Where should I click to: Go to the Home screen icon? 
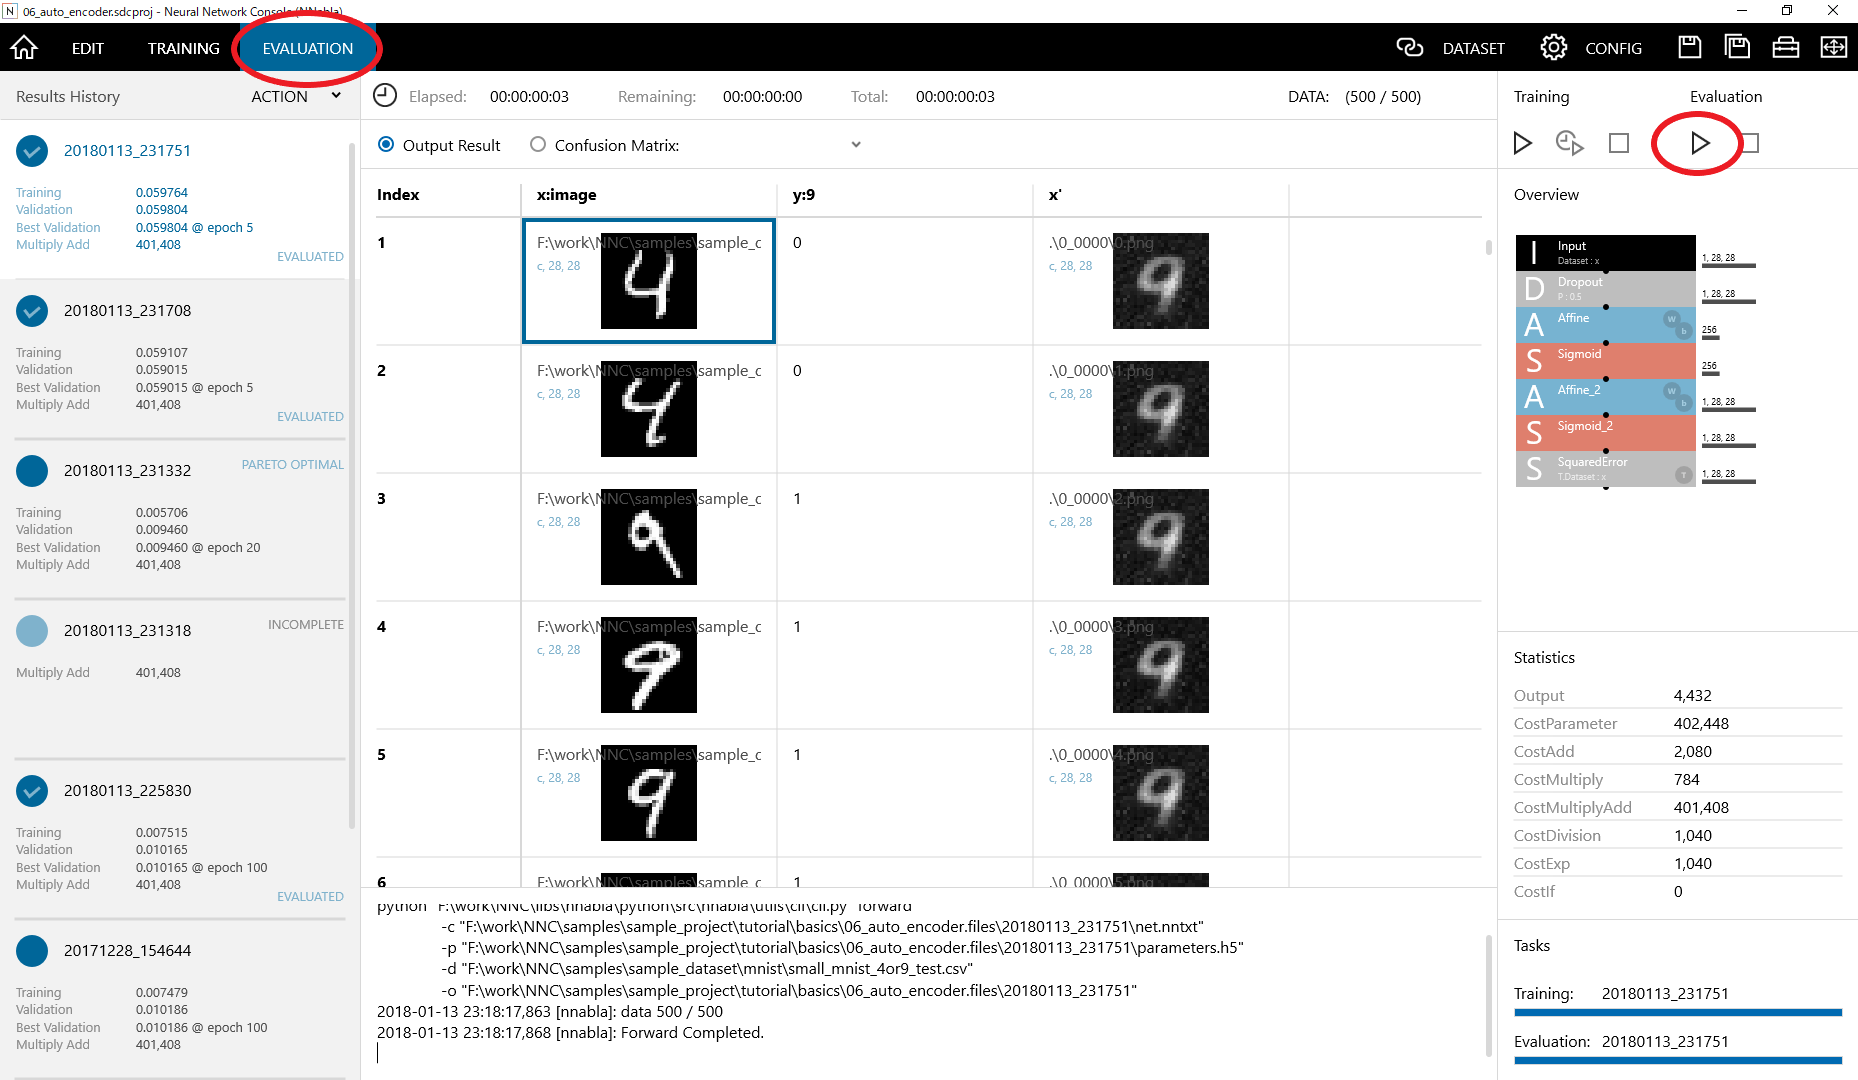(24, 48)
